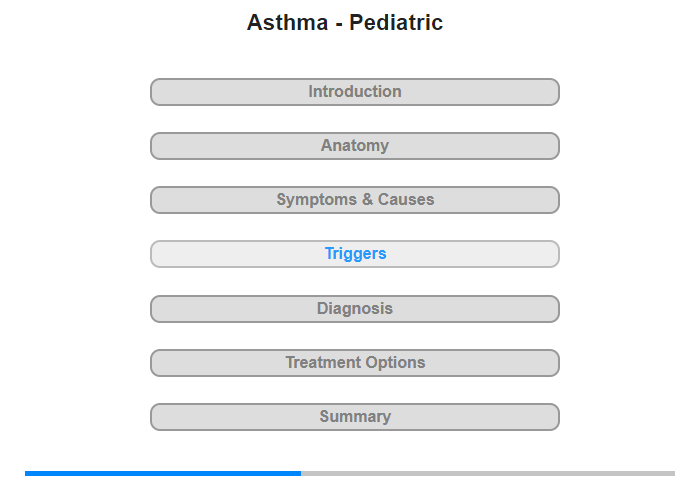Open the Introduction section

(x=355, y=92)
